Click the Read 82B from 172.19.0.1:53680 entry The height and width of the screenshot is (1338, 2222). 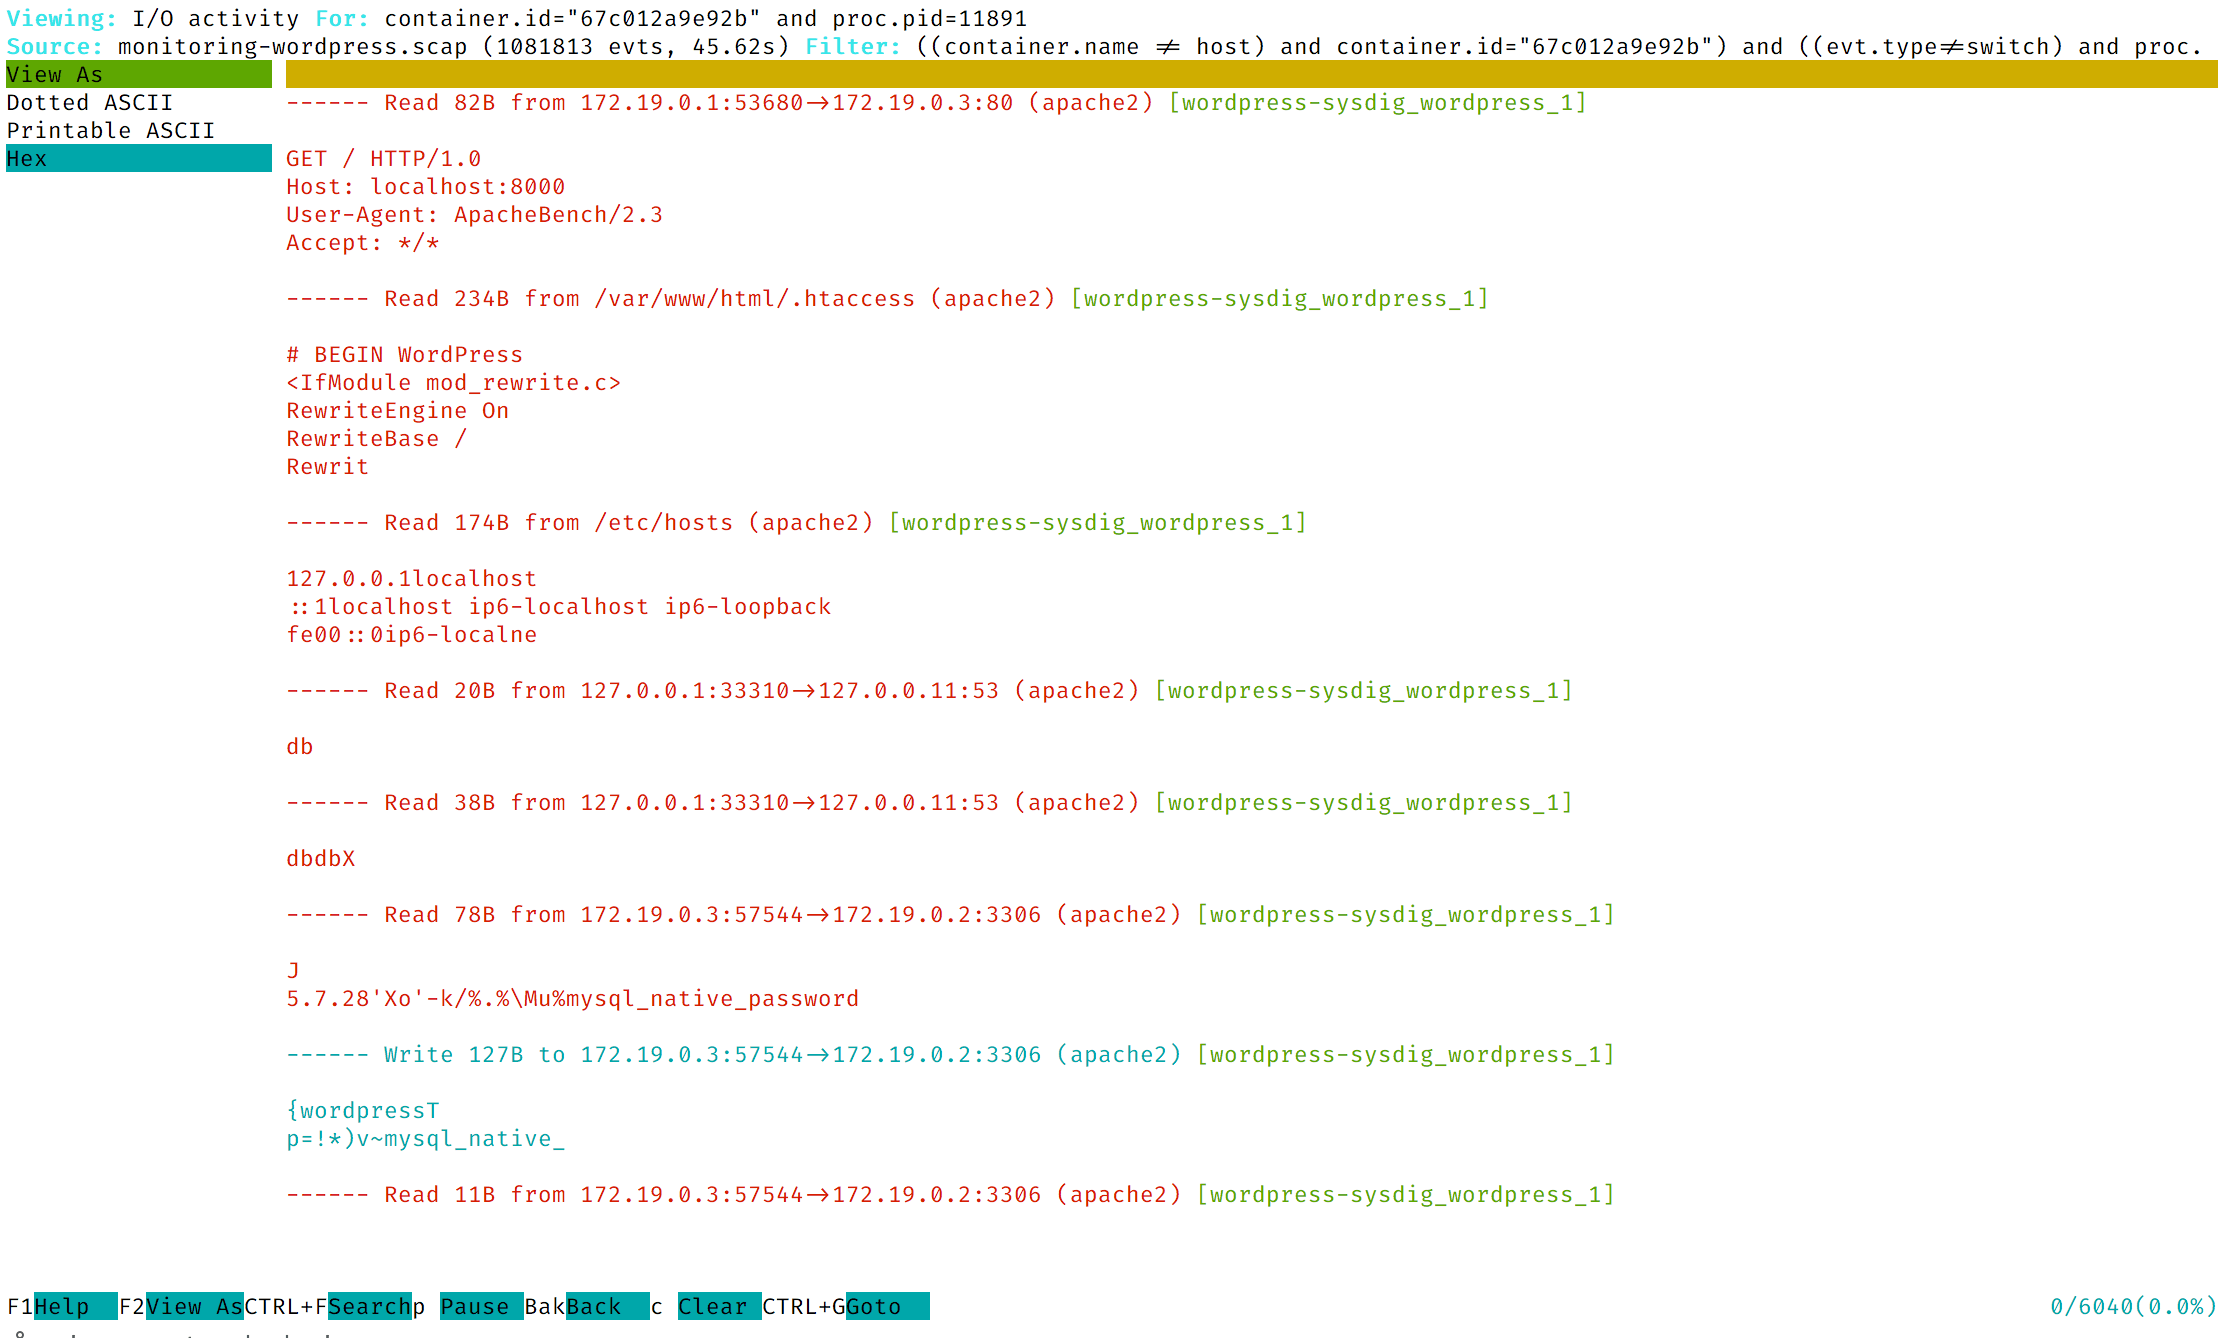click(x=936, y=102)
